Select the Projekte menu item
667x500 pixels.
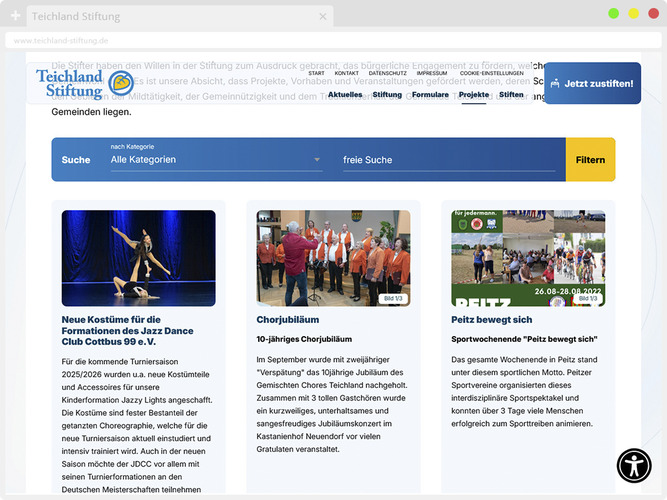click(x=474, y=94)
